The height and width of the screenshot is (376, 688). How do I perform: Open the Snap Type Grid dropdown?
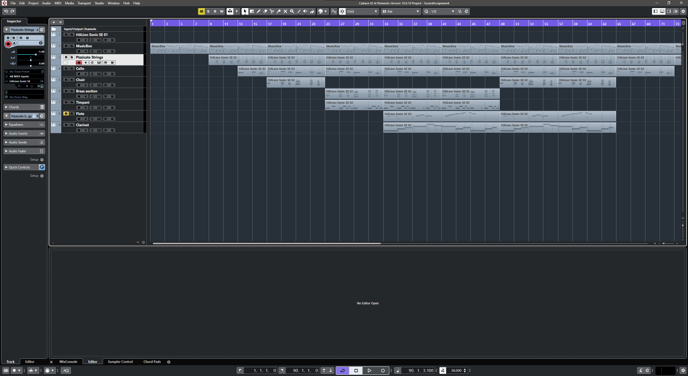tap(362, 11)
